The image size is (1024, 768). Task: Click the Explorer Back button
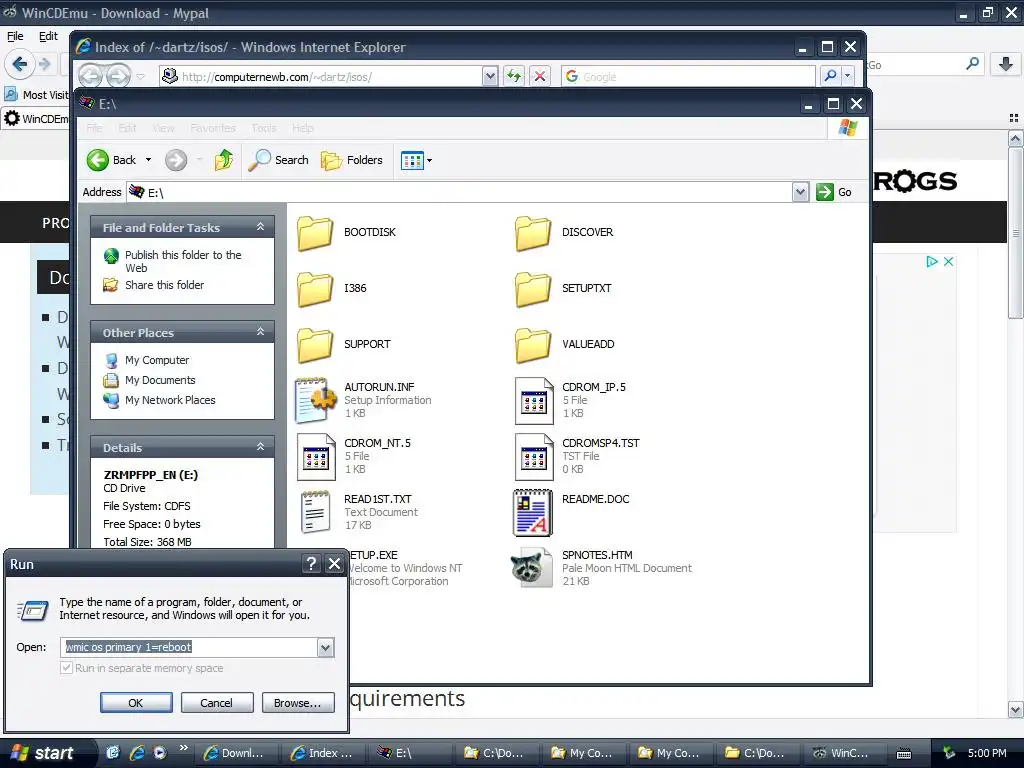[x=112, y=160]
